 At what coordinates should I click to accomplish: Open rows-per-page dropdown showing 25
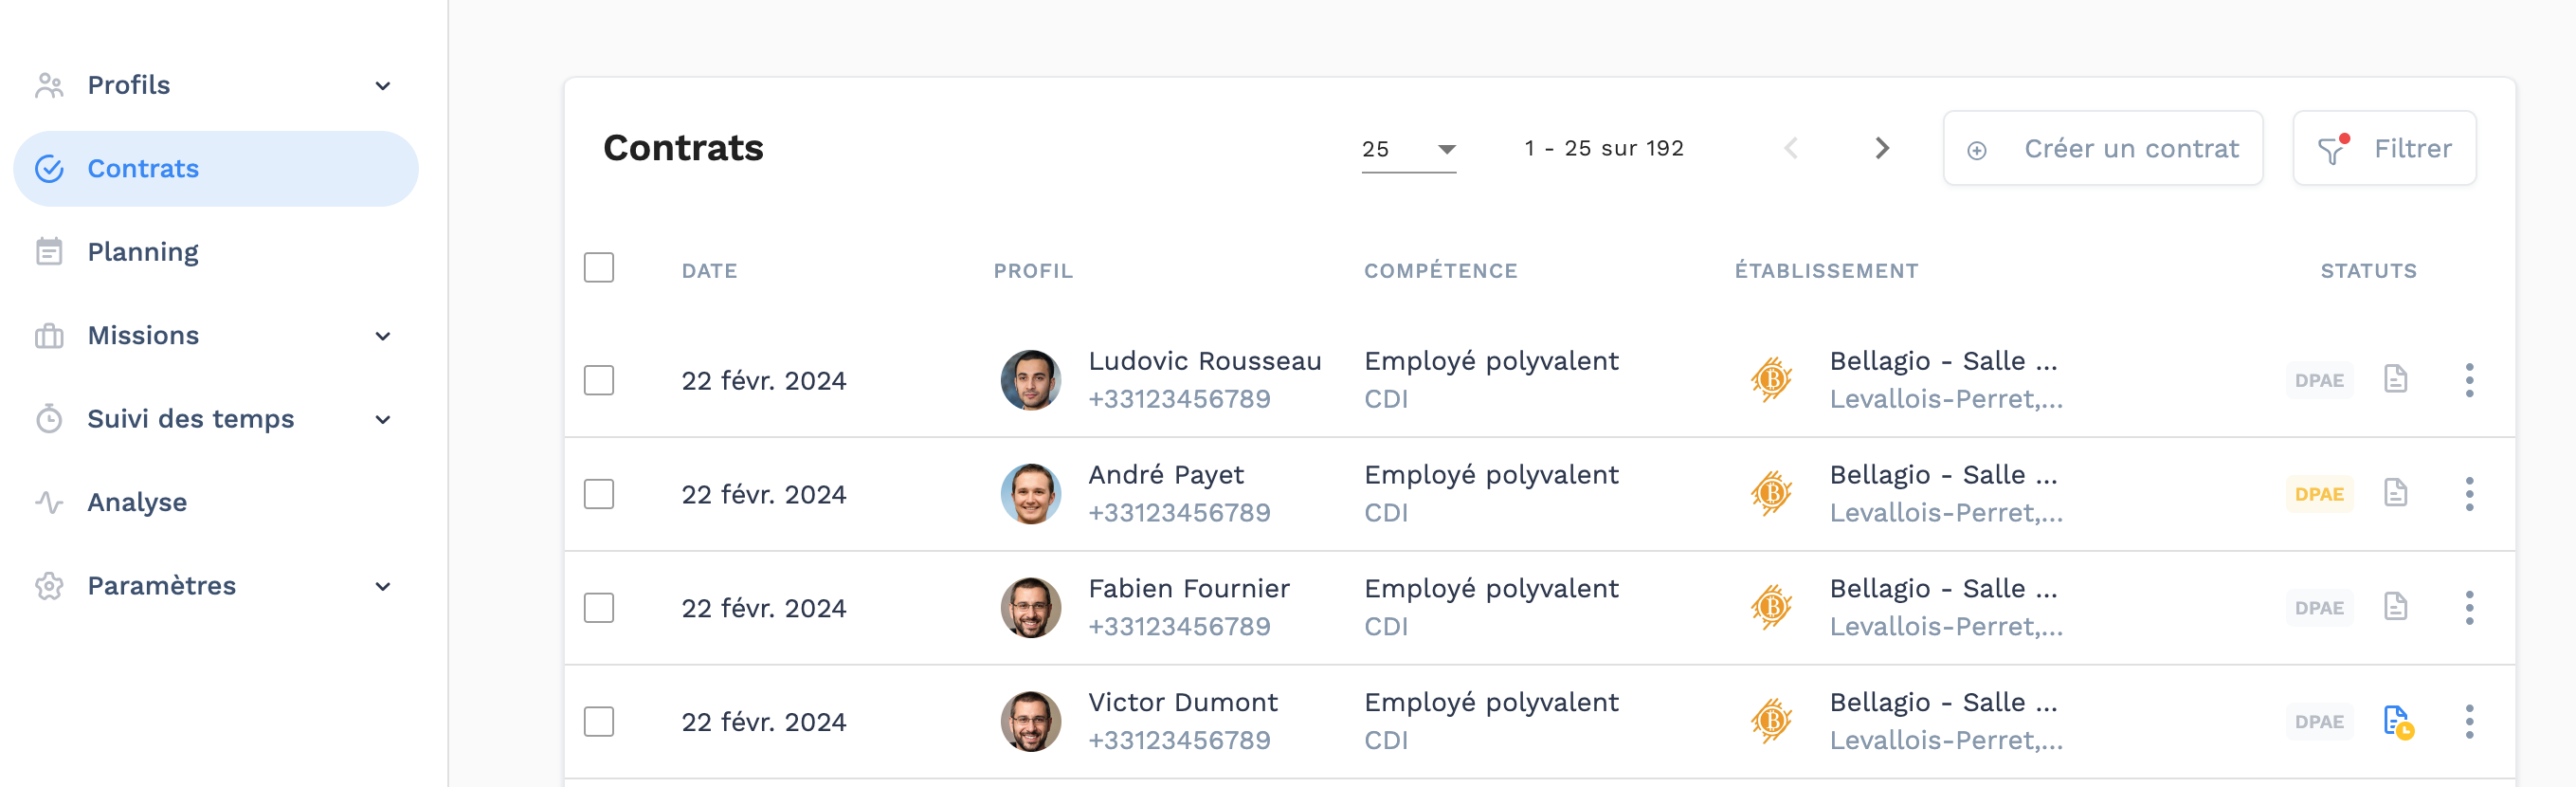pyautogui.click(x=1408, y=149)
